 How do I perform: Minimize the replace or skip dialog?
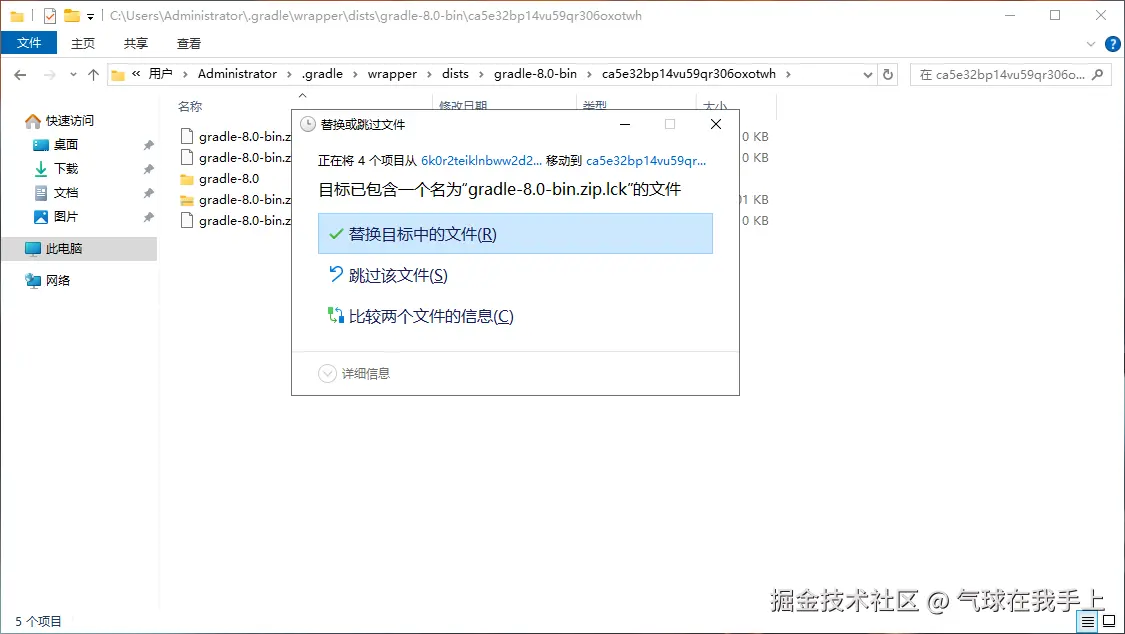(x=625, y=124)
